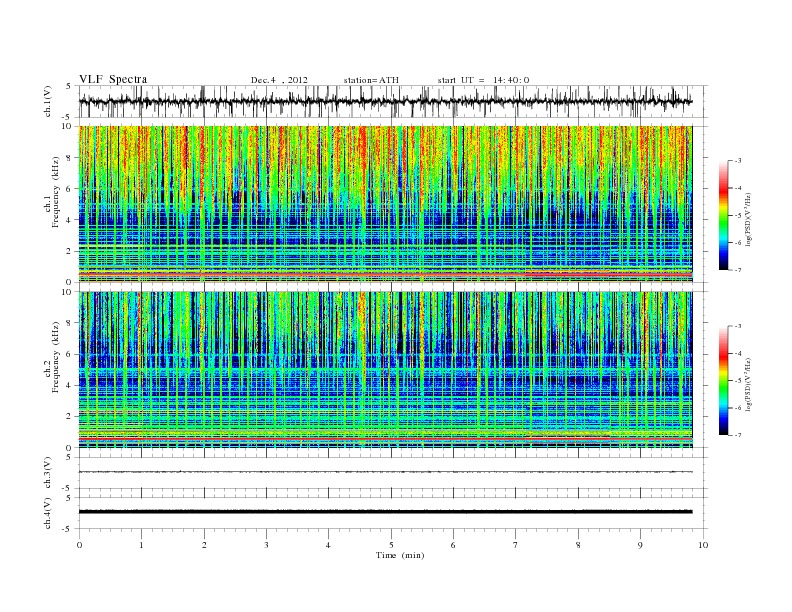Click the "4" tick on the time axis
This screenshot has width=792, height=612.
(328, 545)
